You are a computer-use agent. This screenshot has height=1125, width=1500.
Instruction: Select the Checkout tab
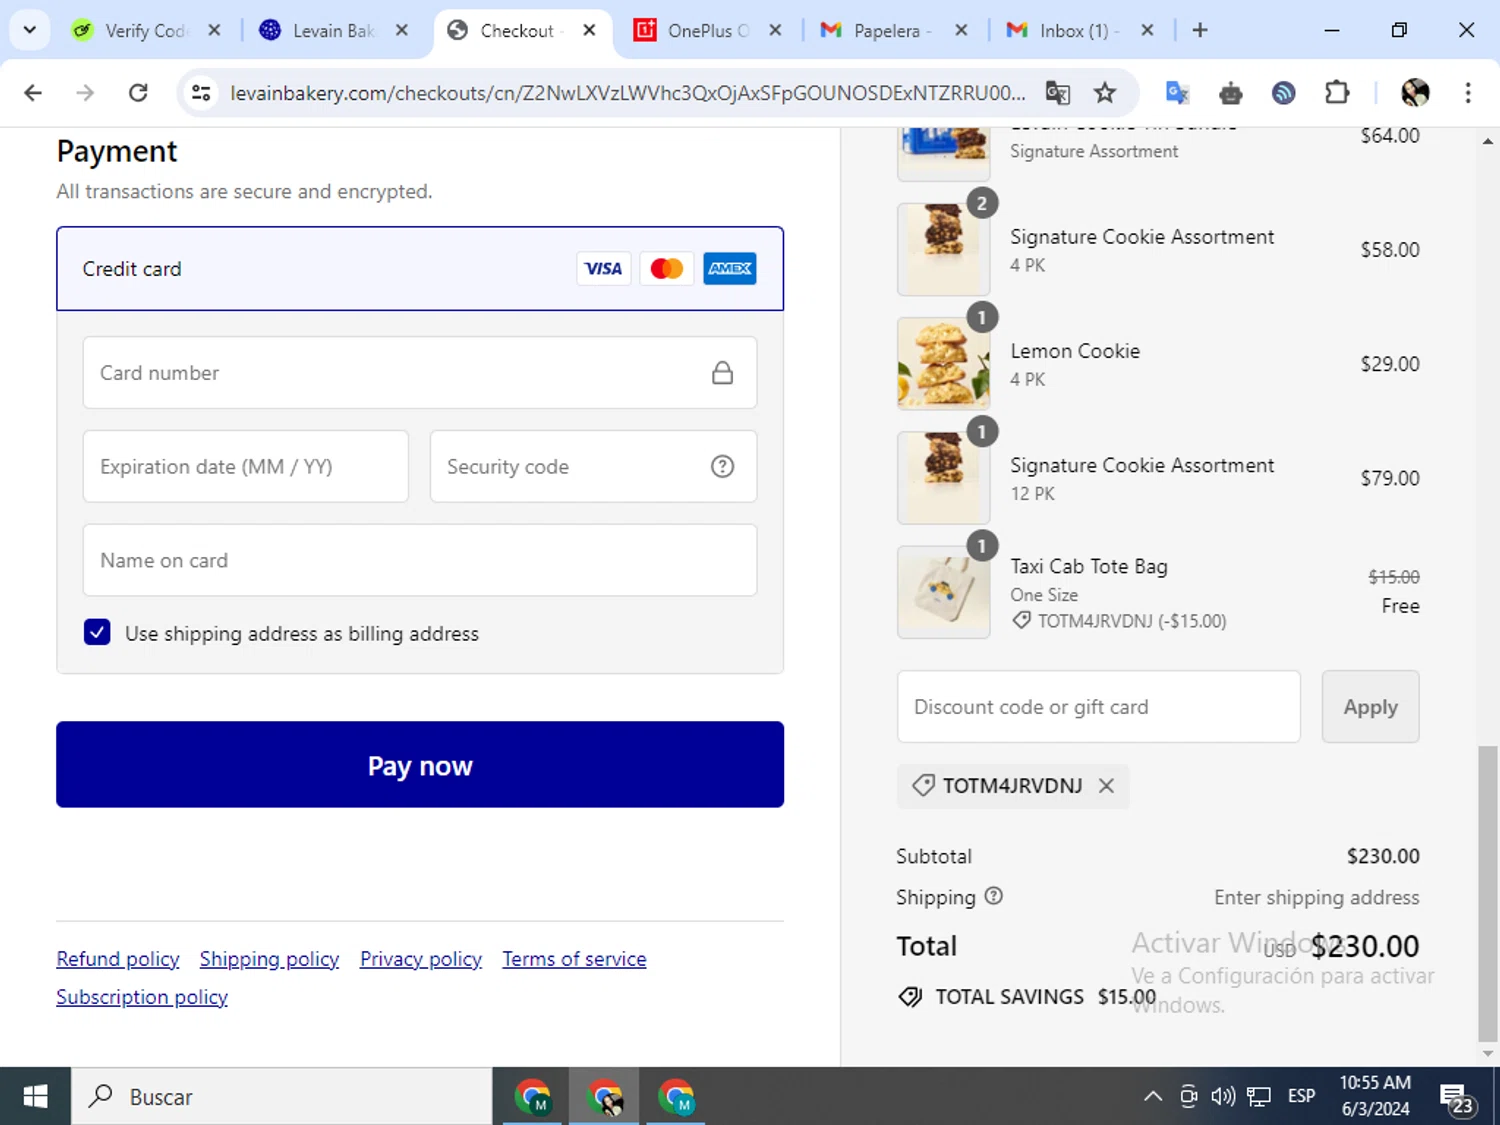tap(517, 31)
